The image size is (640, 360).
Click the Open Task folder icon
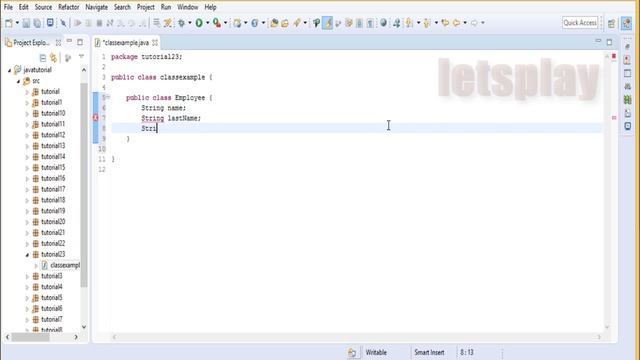pos(285,23)
